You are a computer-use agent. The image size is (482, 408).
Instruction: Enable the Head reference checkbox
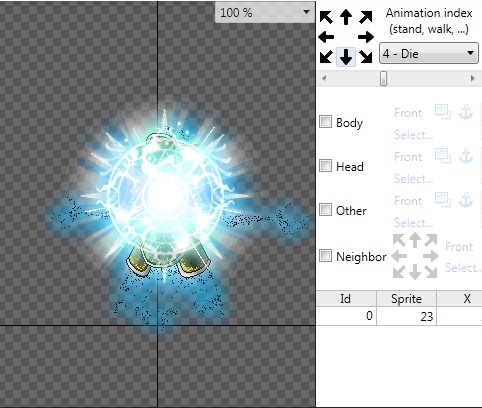[325, 166]
